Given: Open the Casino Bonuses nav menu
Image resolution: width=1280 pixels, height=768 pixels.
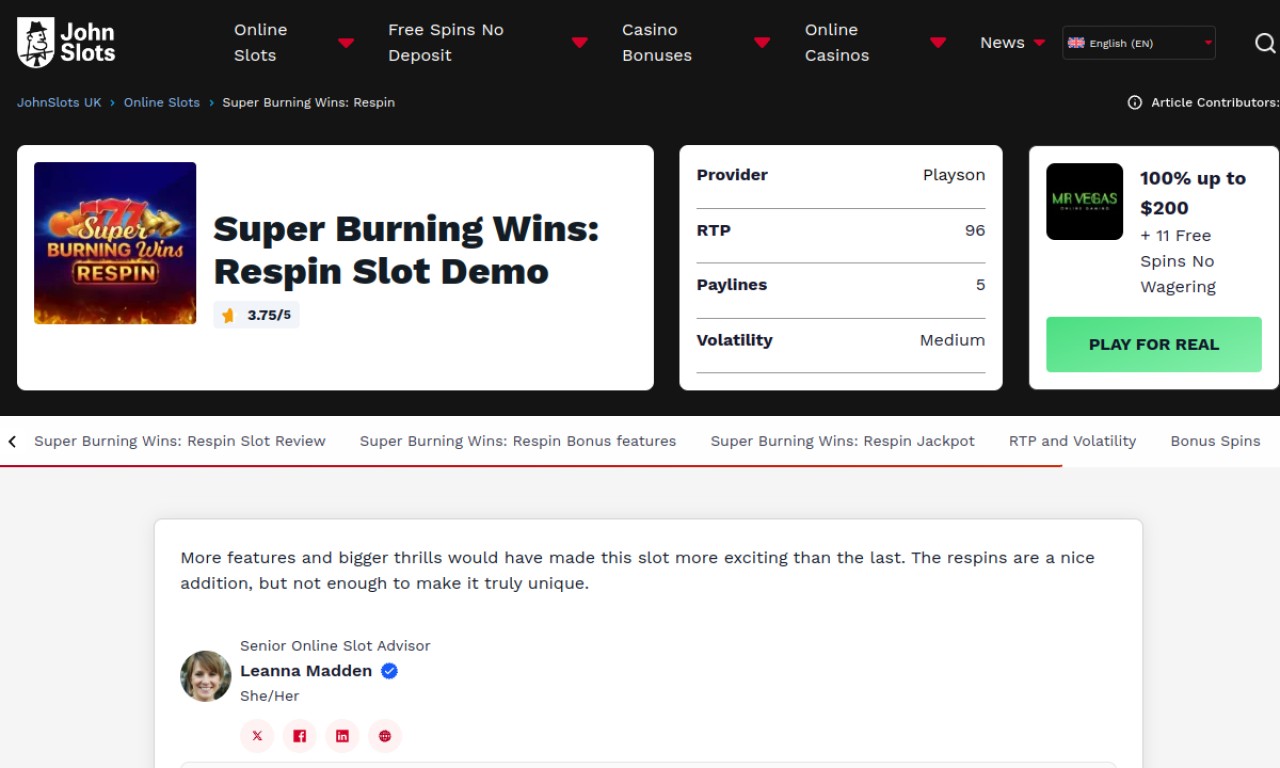Looking at the screenshot, I should pyautogui.click(x=657, y=43).
